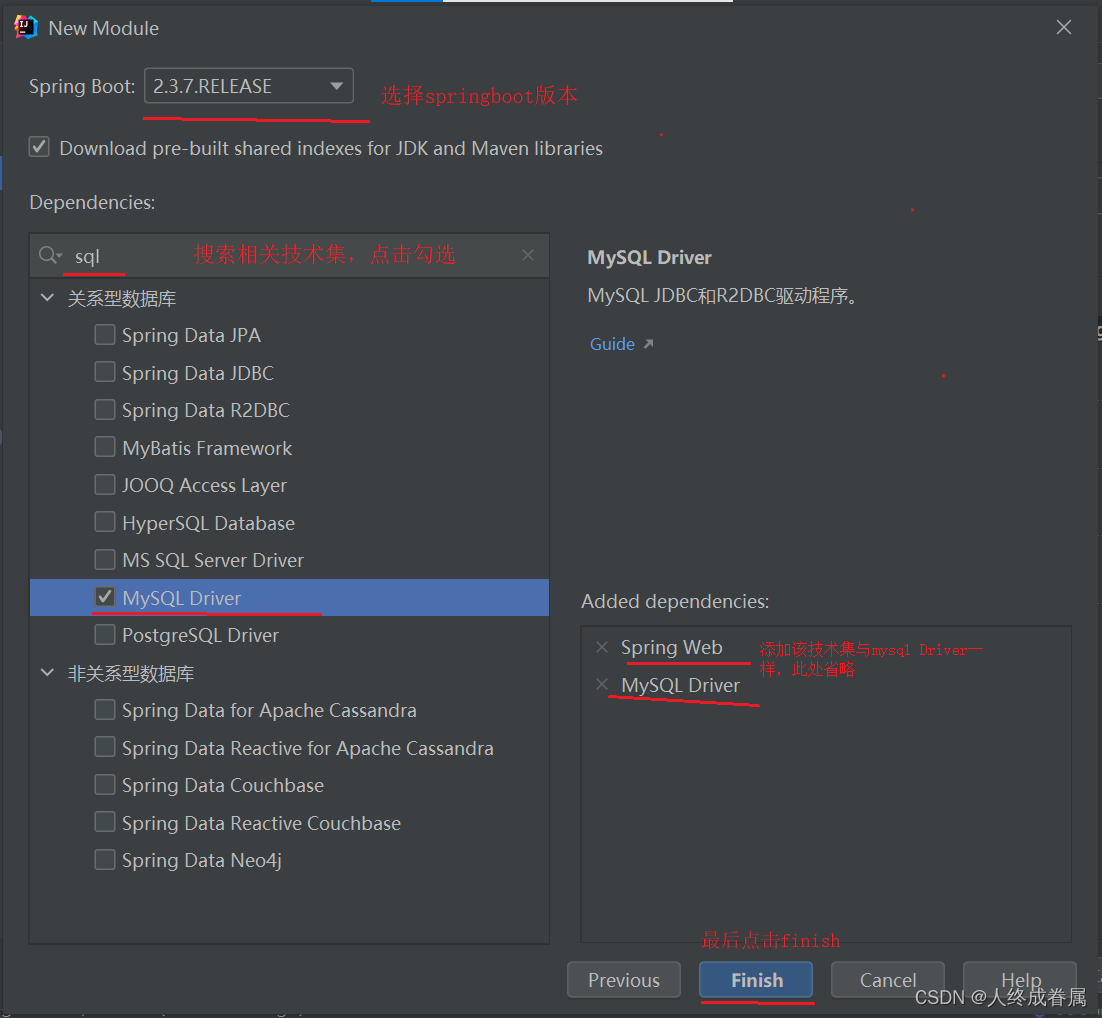
Task: Check Spring Data Reactive Couchbase
Action: pyautogui.click(x=105, y=822)
